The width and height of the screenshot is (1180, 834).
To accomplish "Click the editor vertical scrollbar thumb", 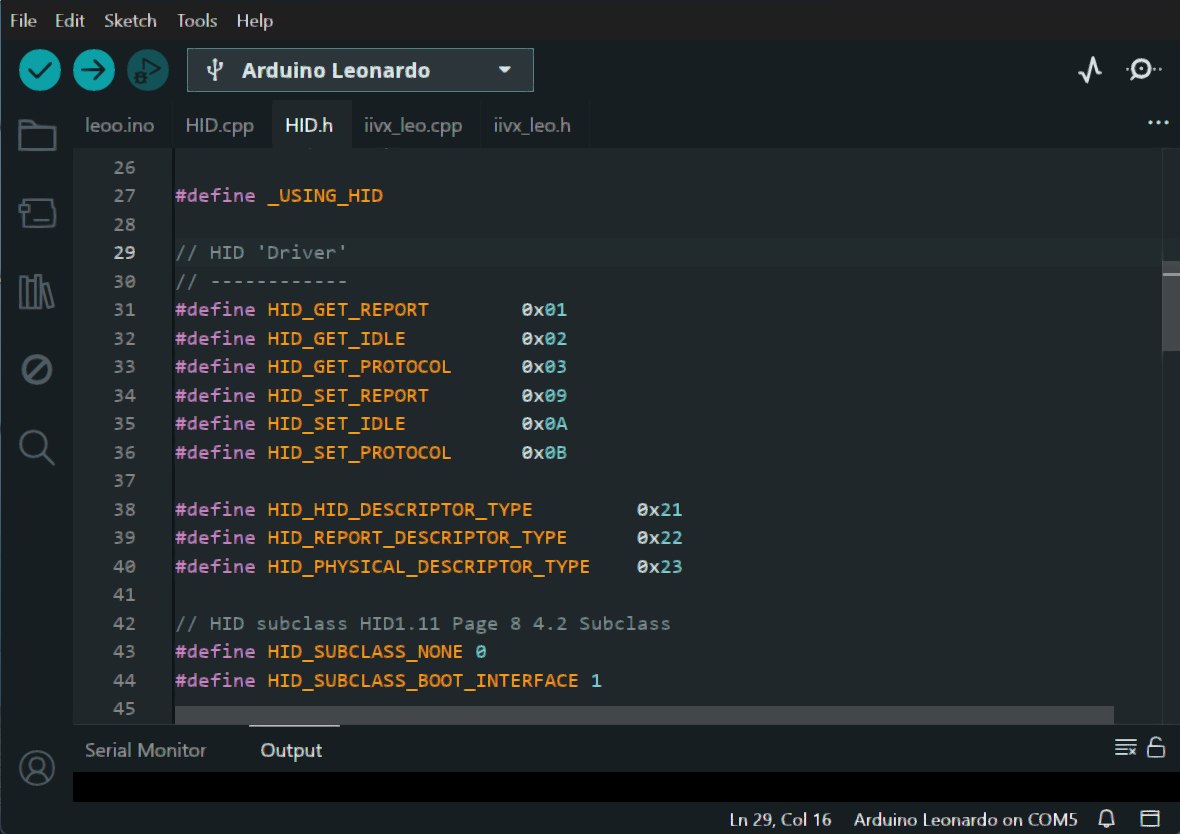I will pyautogui.click(x=1170, y=306).
